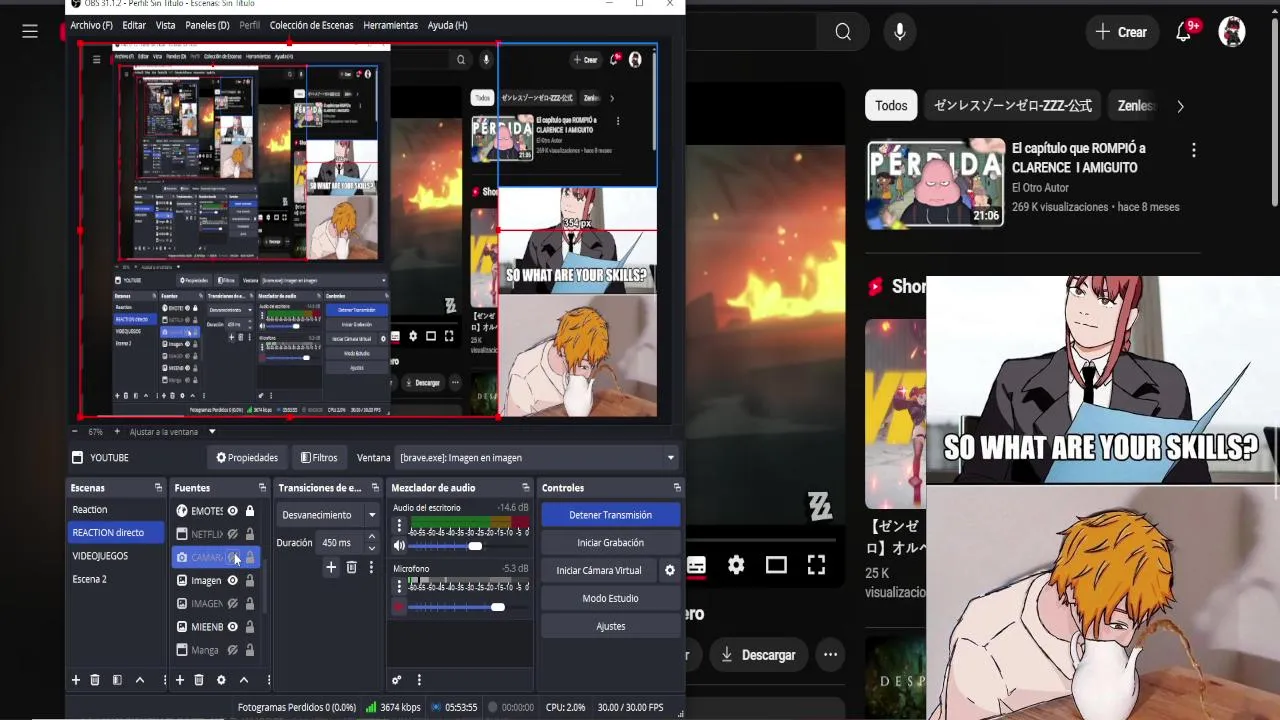Image resolution: width=1280 pixels, height=720 pixels.
Task: Unlock the EMOTES source
Action: click(x=250, y=511)
